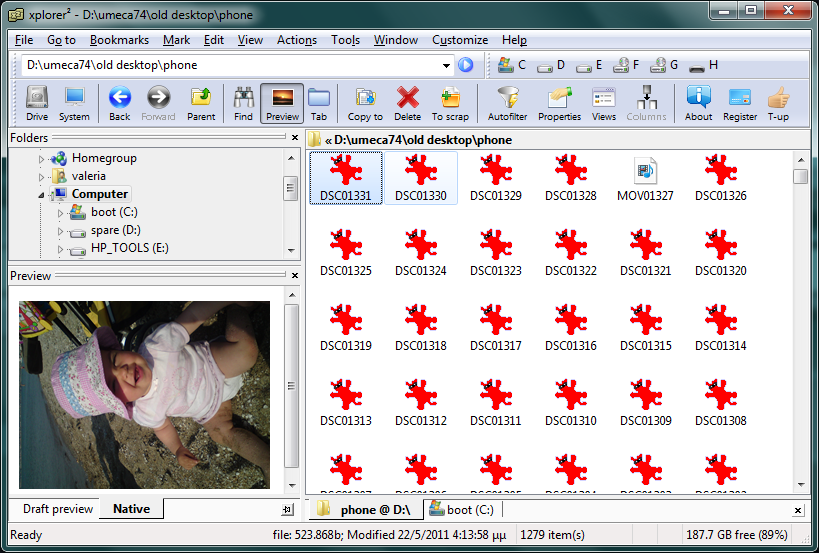Switch to Draft preview tab
The width and height of the screenshot is (819, 553).
[x=58, y=509]
